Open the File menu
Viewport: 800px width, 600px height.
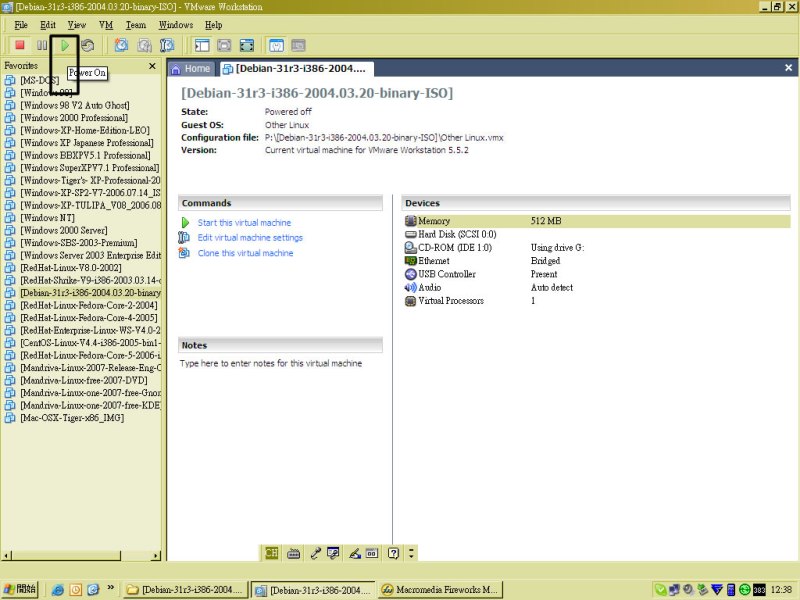click(21, 25)
